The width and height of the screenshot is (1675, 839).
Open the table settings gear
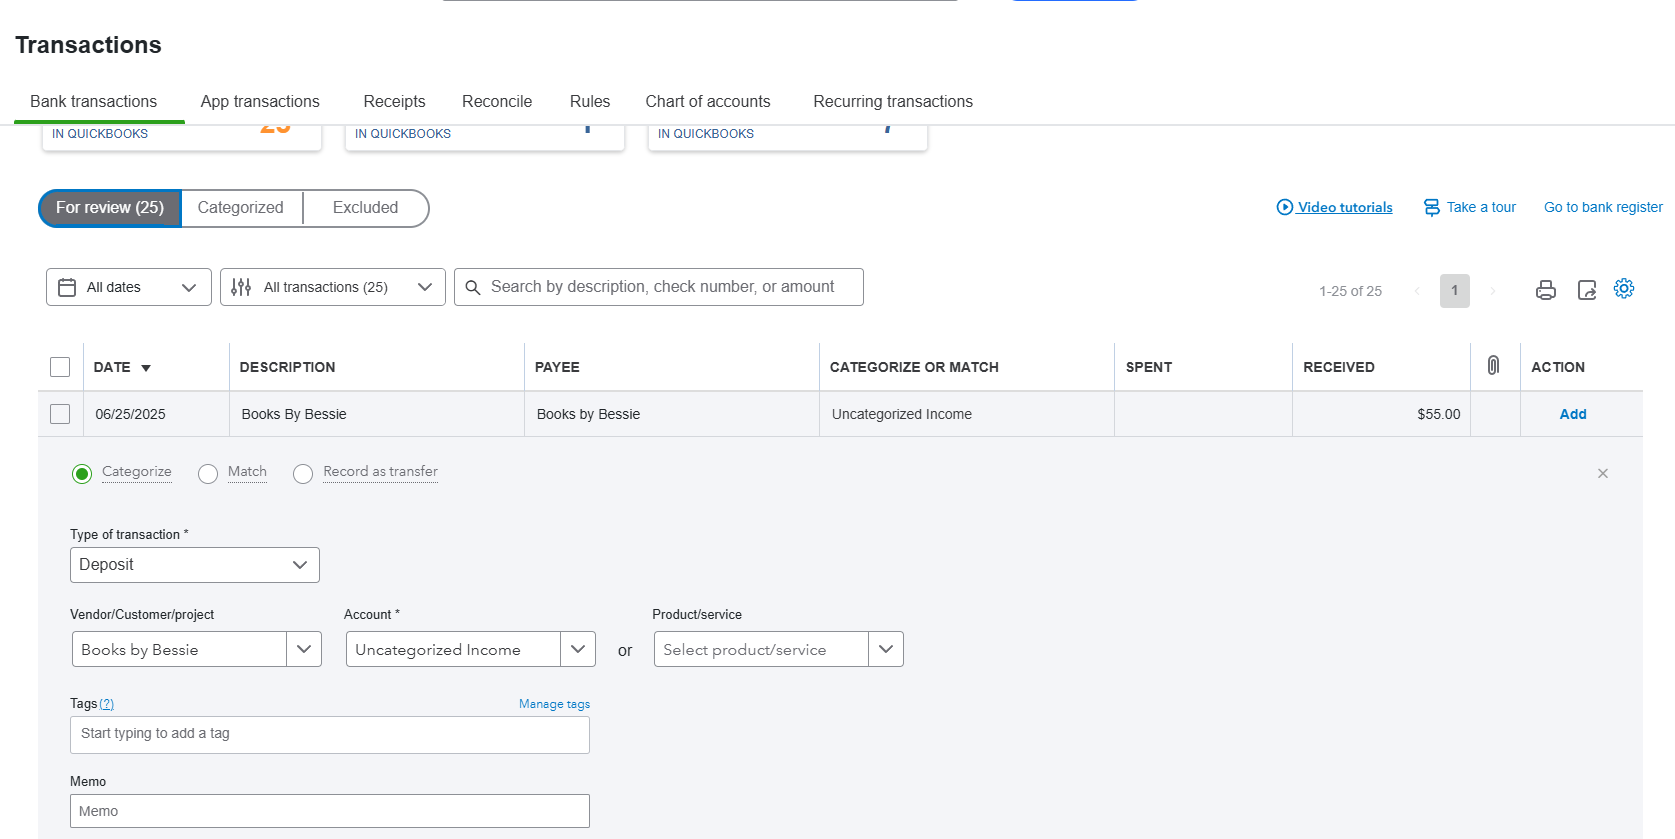click(1624, 288)
